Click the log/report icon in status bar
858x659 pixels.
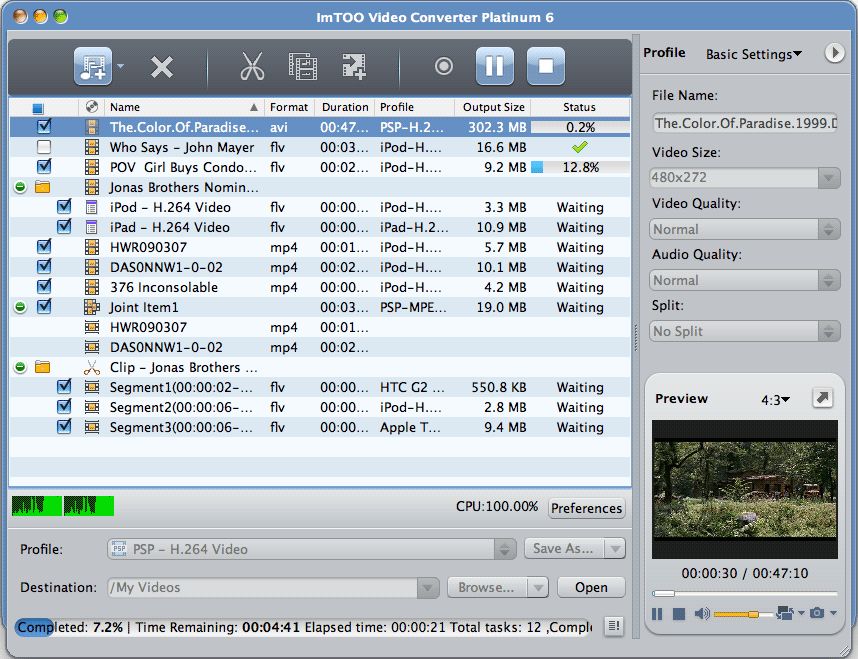pyautogui.click(x=614, y=625)
